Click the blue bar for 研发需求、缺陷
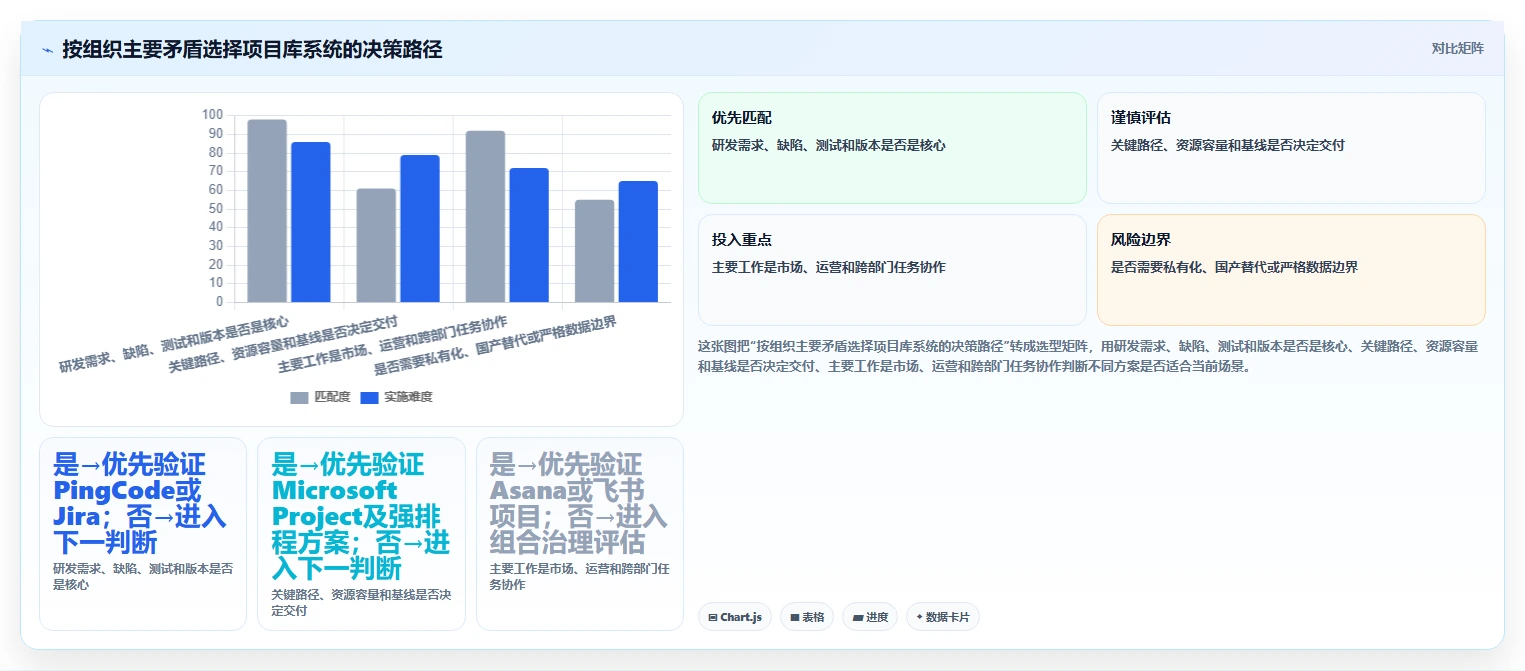 311,222
